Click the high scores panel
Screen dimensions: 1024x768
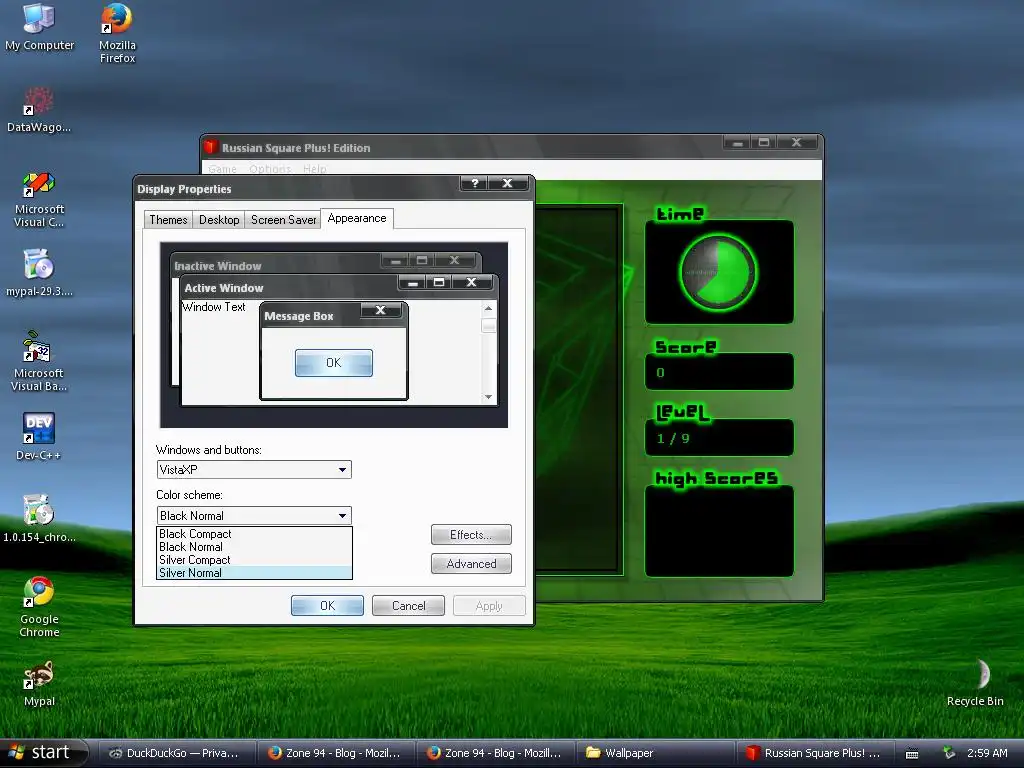click(x=719, y=531)
